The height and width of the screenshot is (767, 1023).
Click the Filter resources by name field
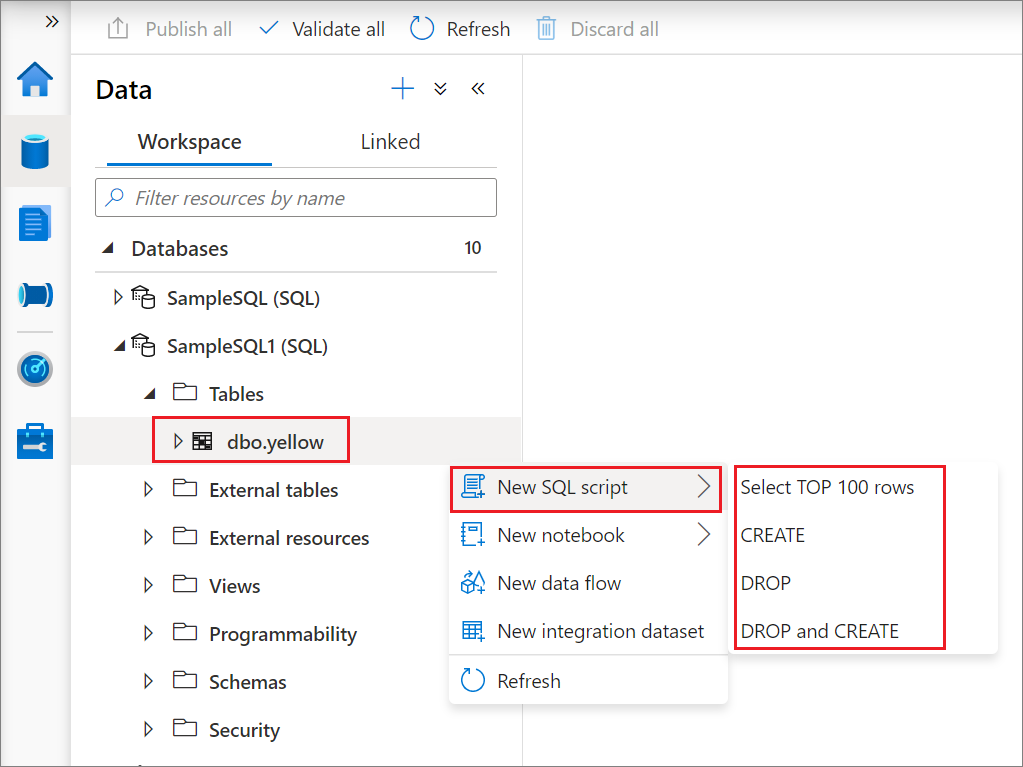click(296, 198)
